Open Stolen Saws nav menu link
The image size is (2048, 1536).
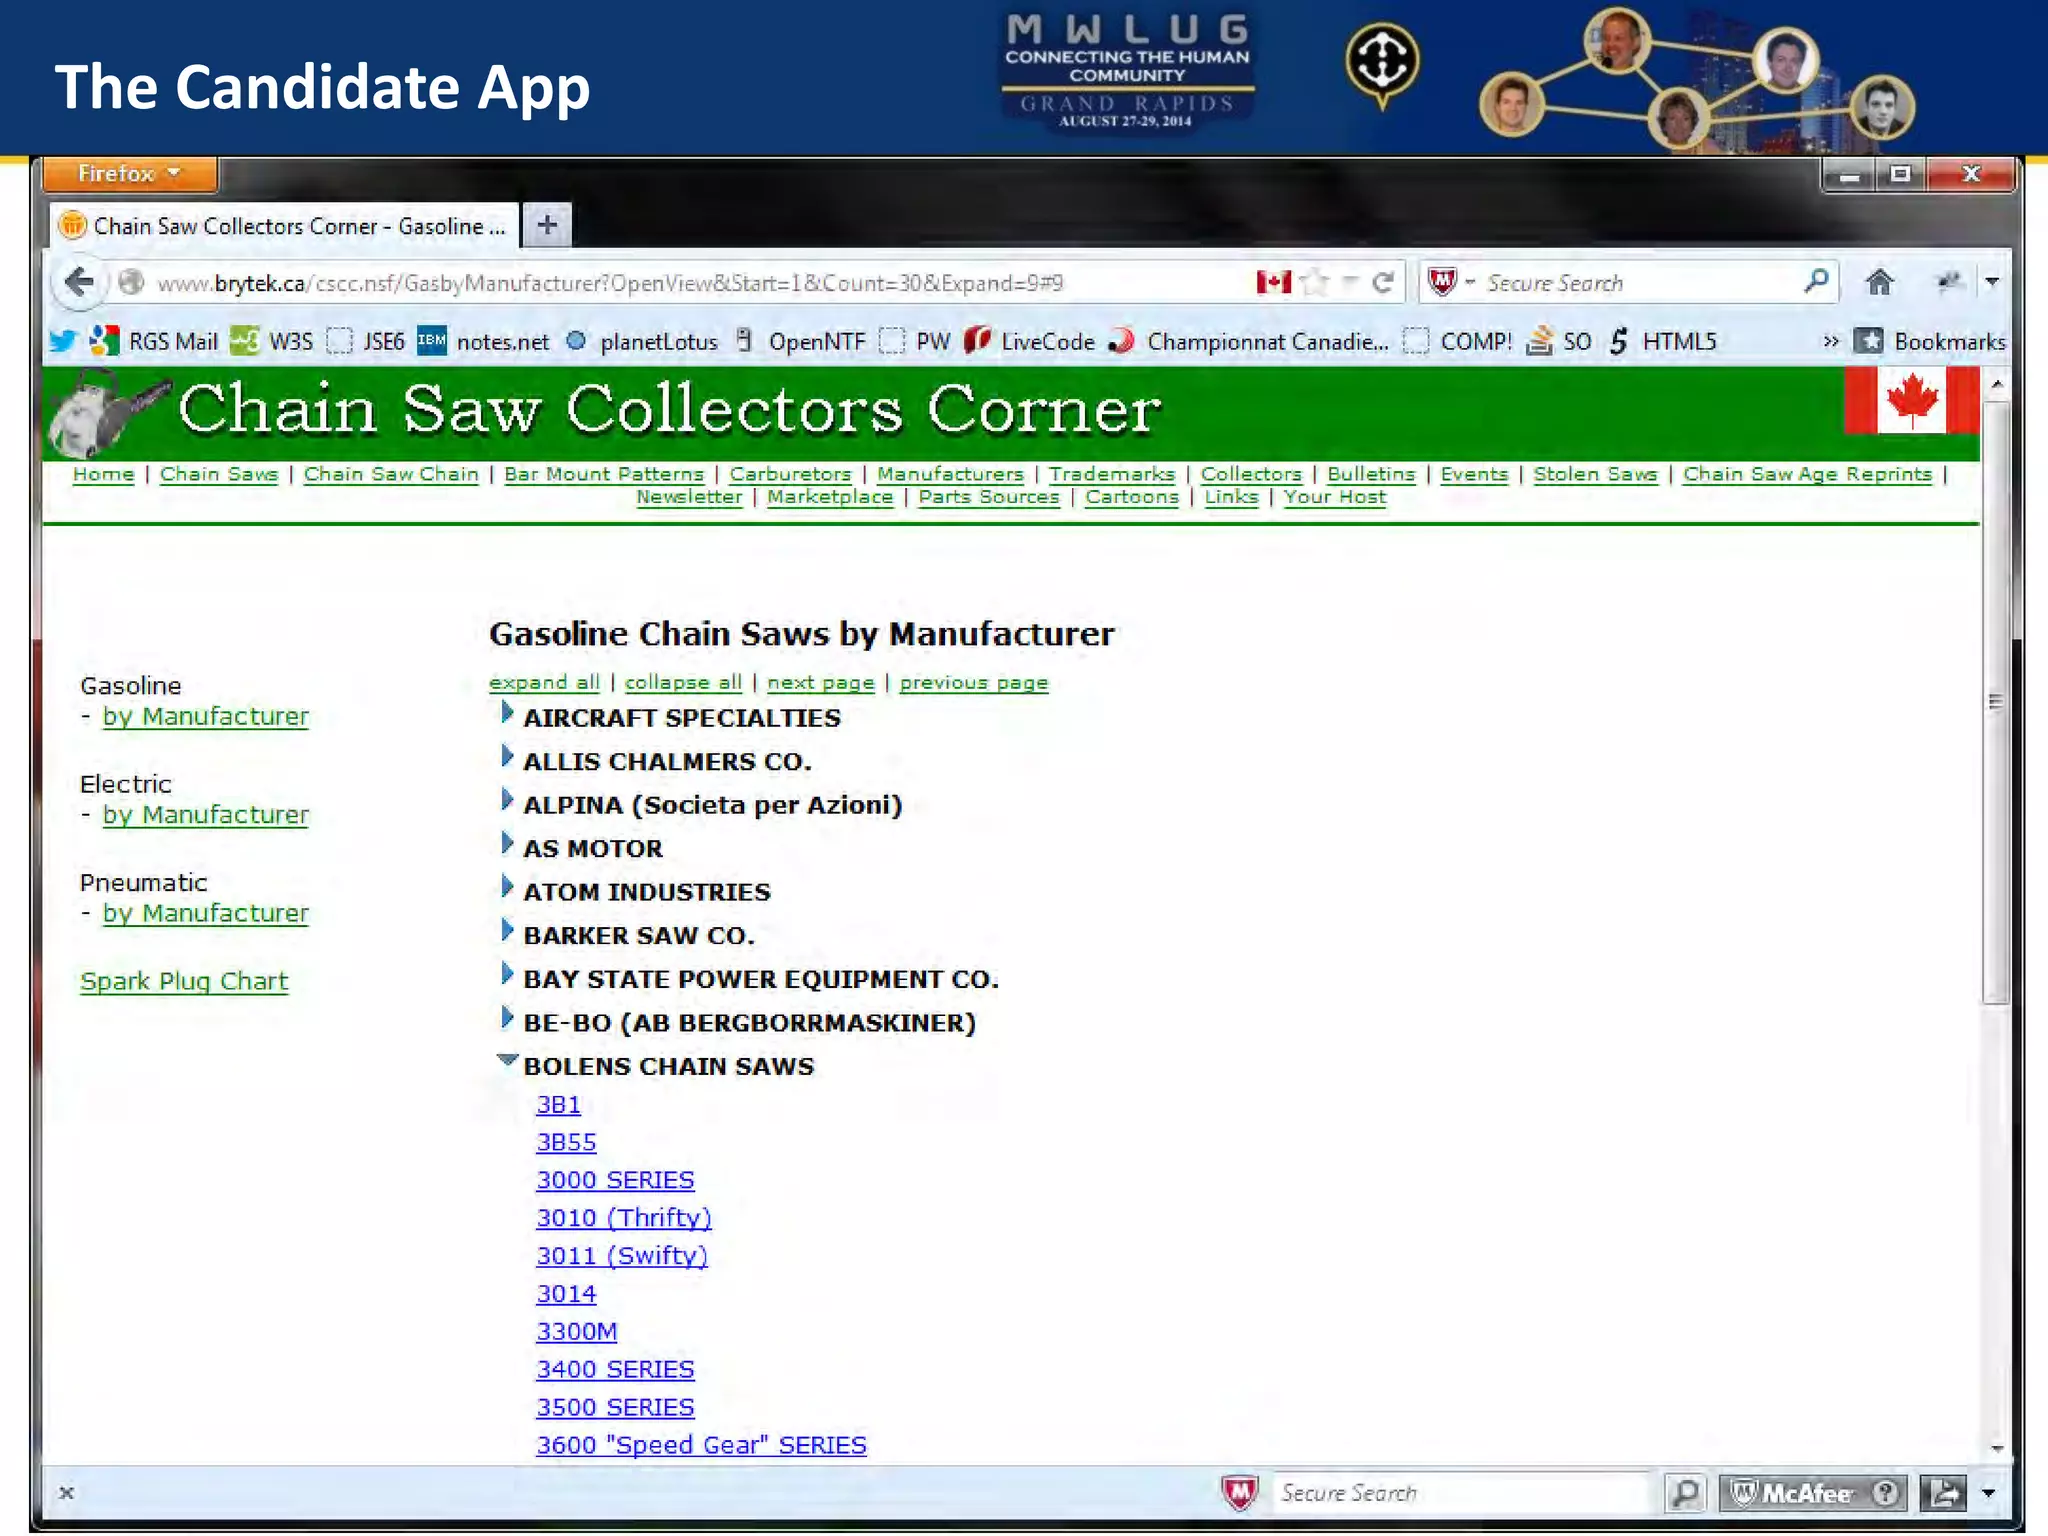(x=1595, y=474)
